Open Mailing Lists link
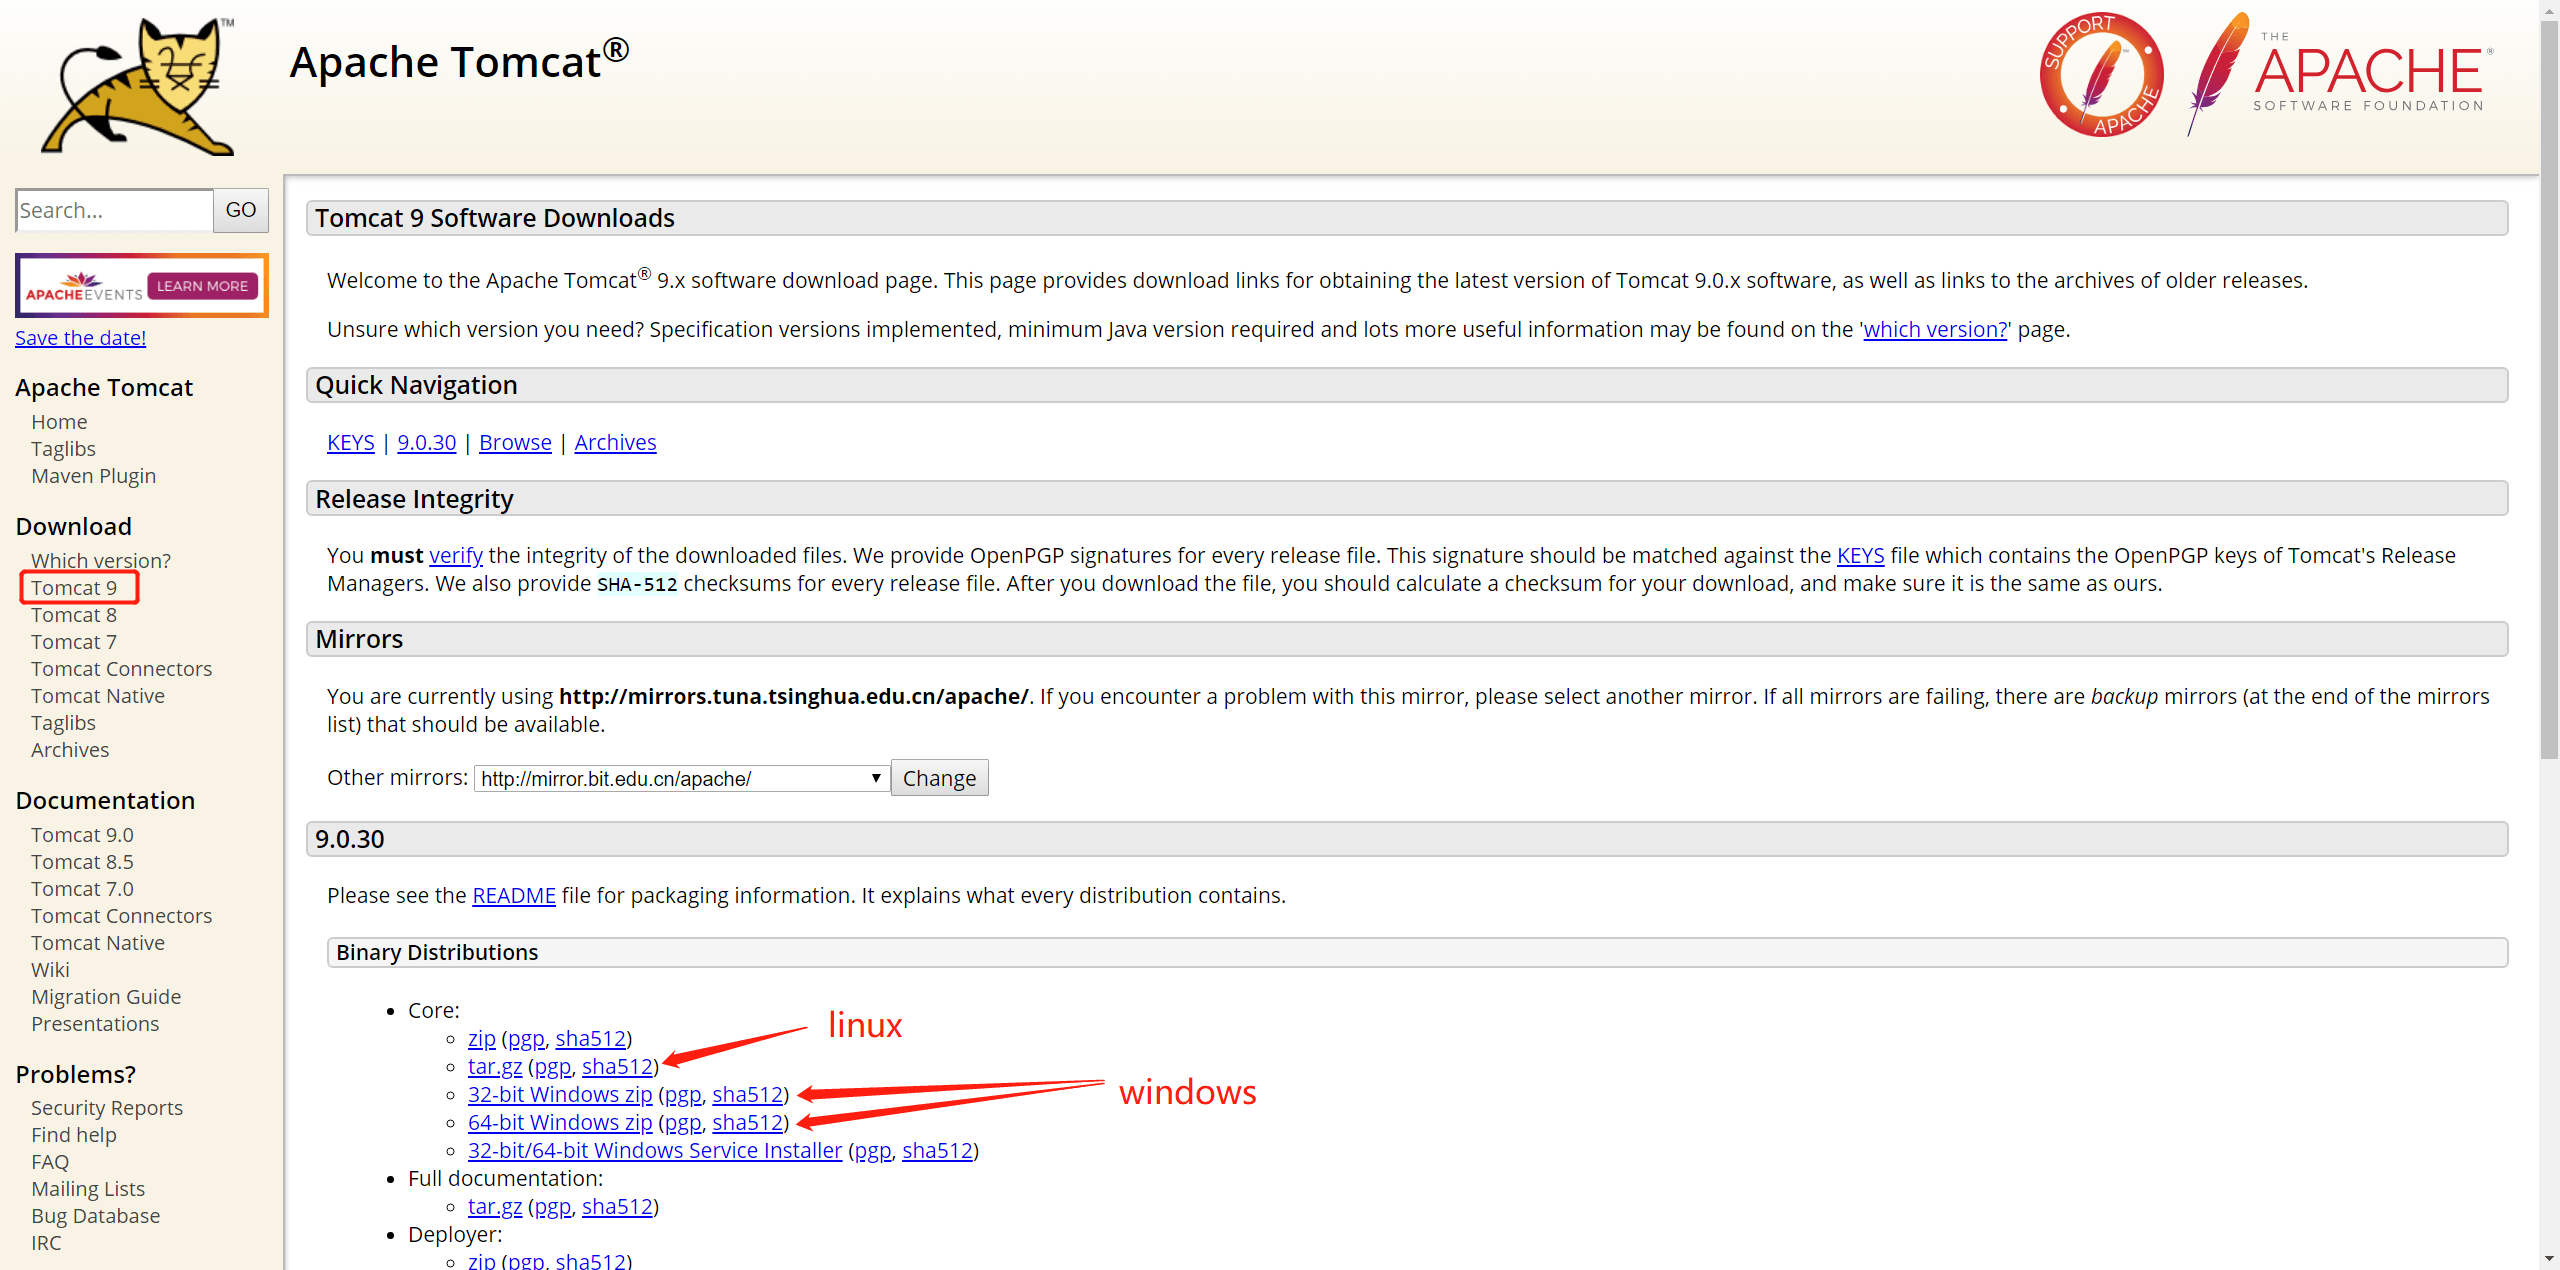Image resolution: width=2560 pixels, height=1270 pixels. click(x=88, y=1189)
